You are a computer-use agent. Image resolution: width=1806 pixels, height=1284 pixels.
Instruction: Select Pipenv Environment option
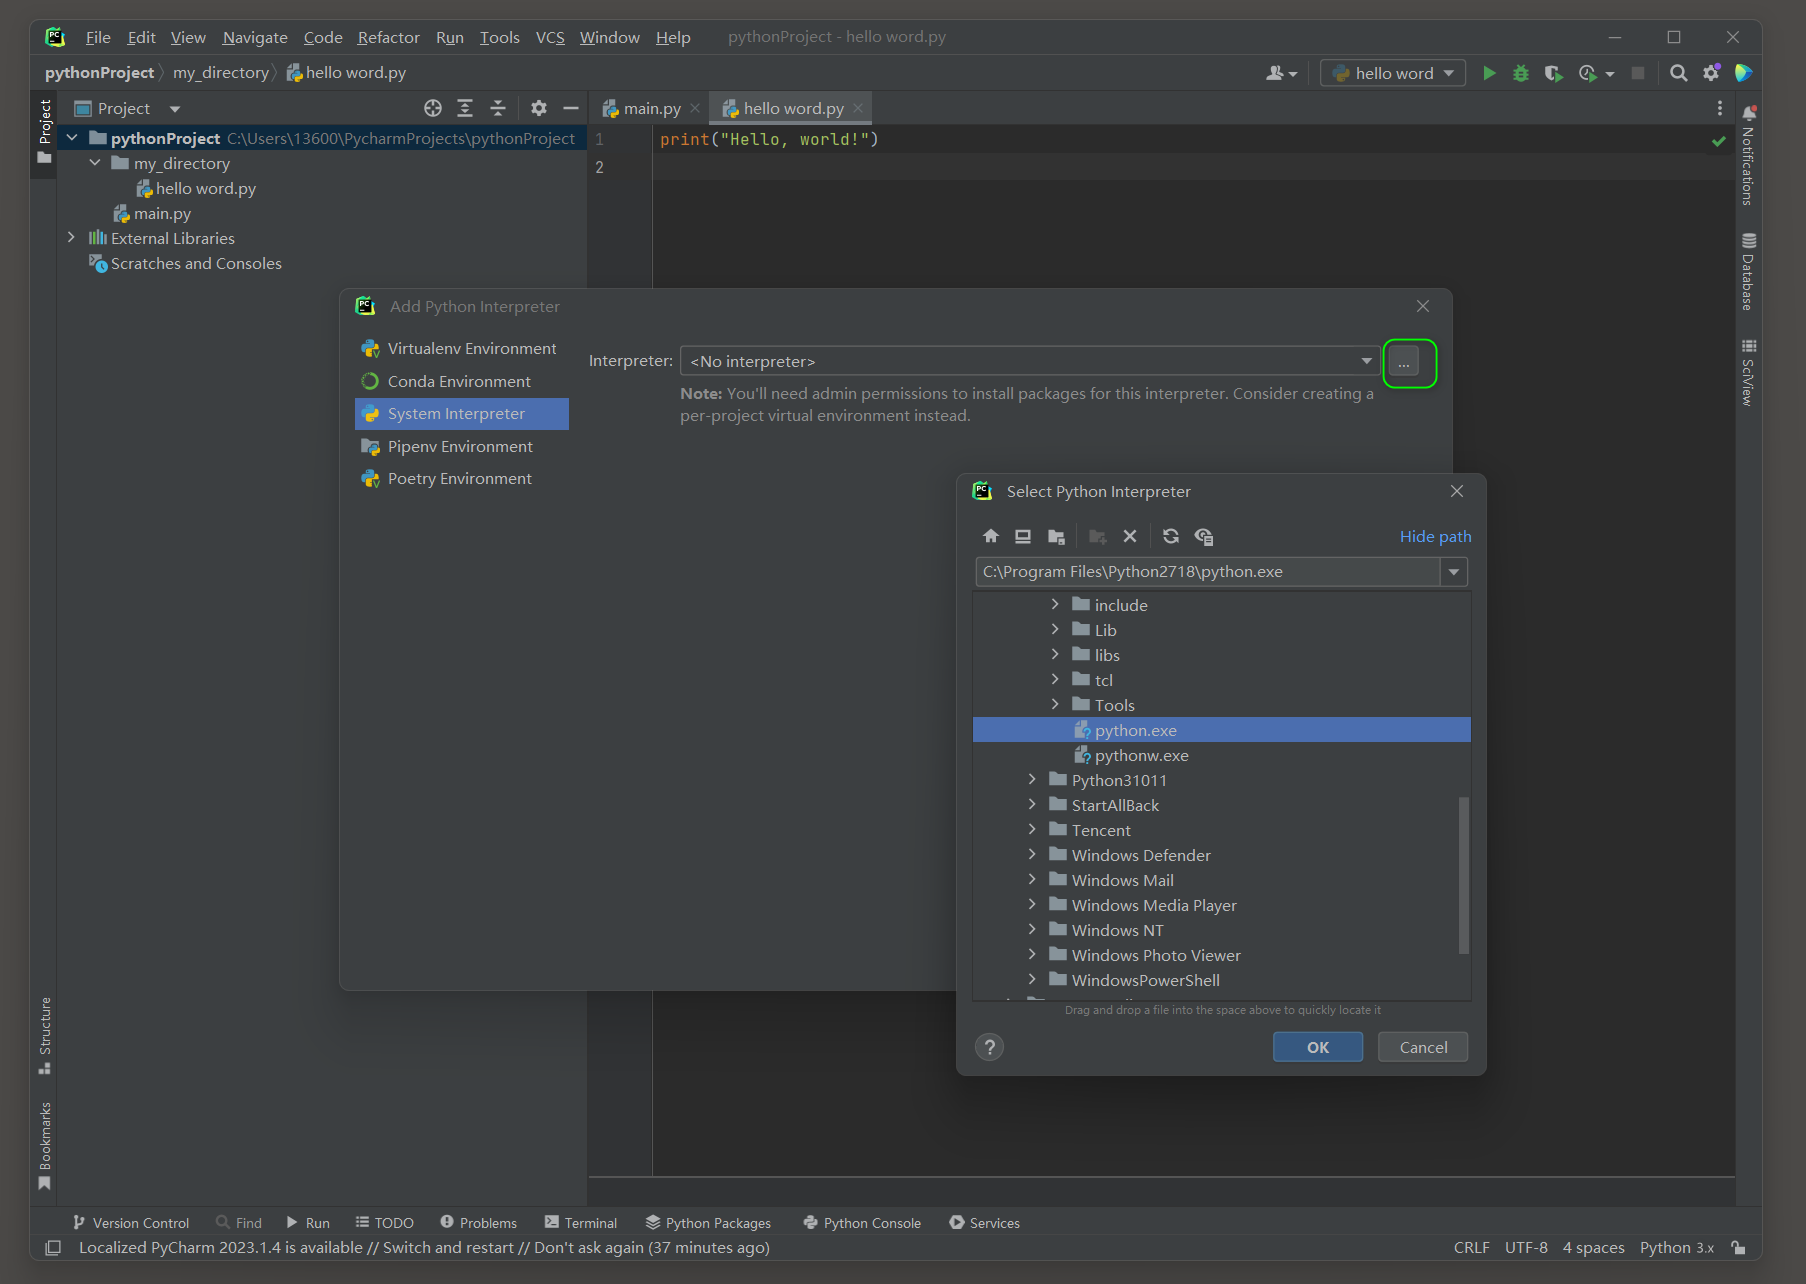point(462,446)
